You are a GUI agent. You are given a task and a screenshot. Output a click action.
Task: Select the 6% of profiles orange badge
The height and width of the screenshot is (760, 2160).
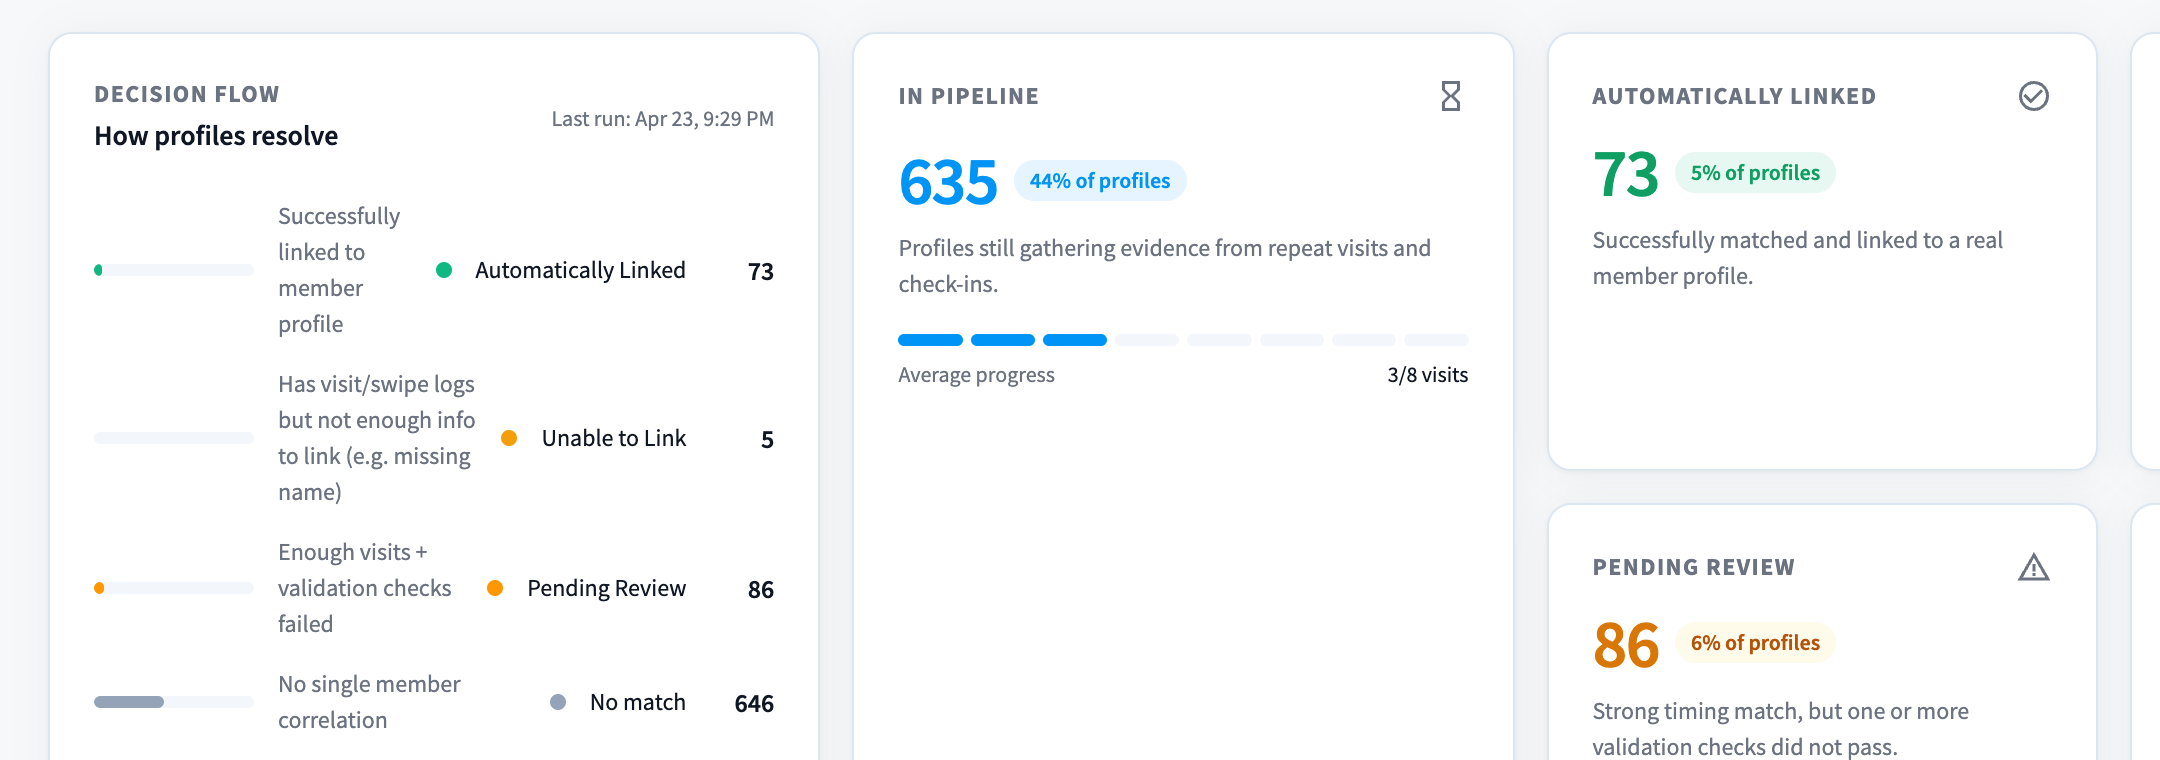1755,643
